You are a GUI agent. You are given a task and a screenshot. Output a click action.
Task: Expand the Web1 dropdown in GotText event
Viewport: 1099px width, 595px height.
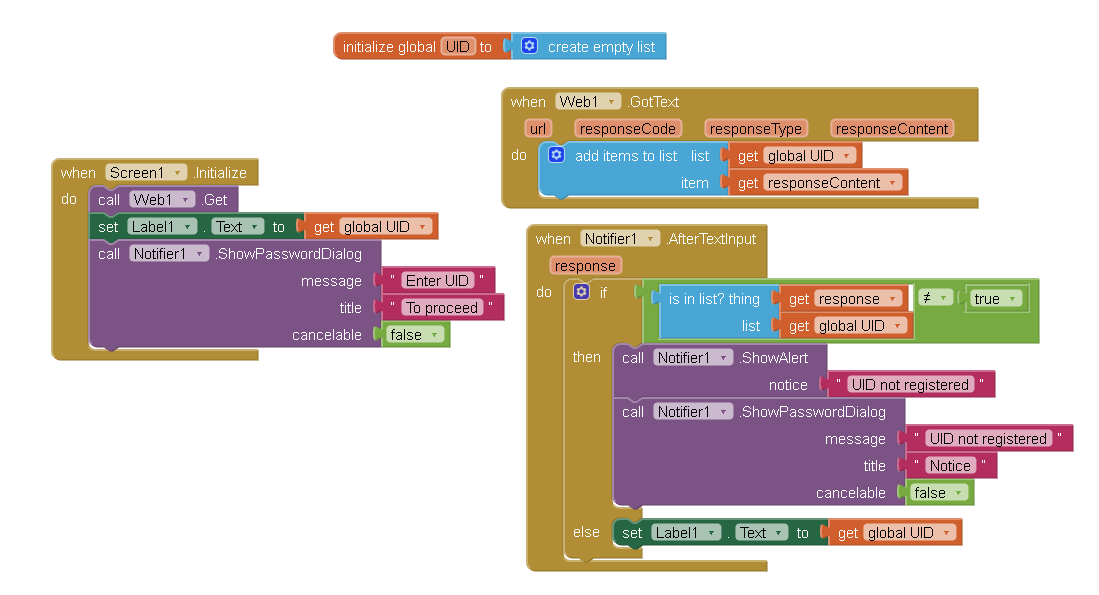tap(611, 102)
